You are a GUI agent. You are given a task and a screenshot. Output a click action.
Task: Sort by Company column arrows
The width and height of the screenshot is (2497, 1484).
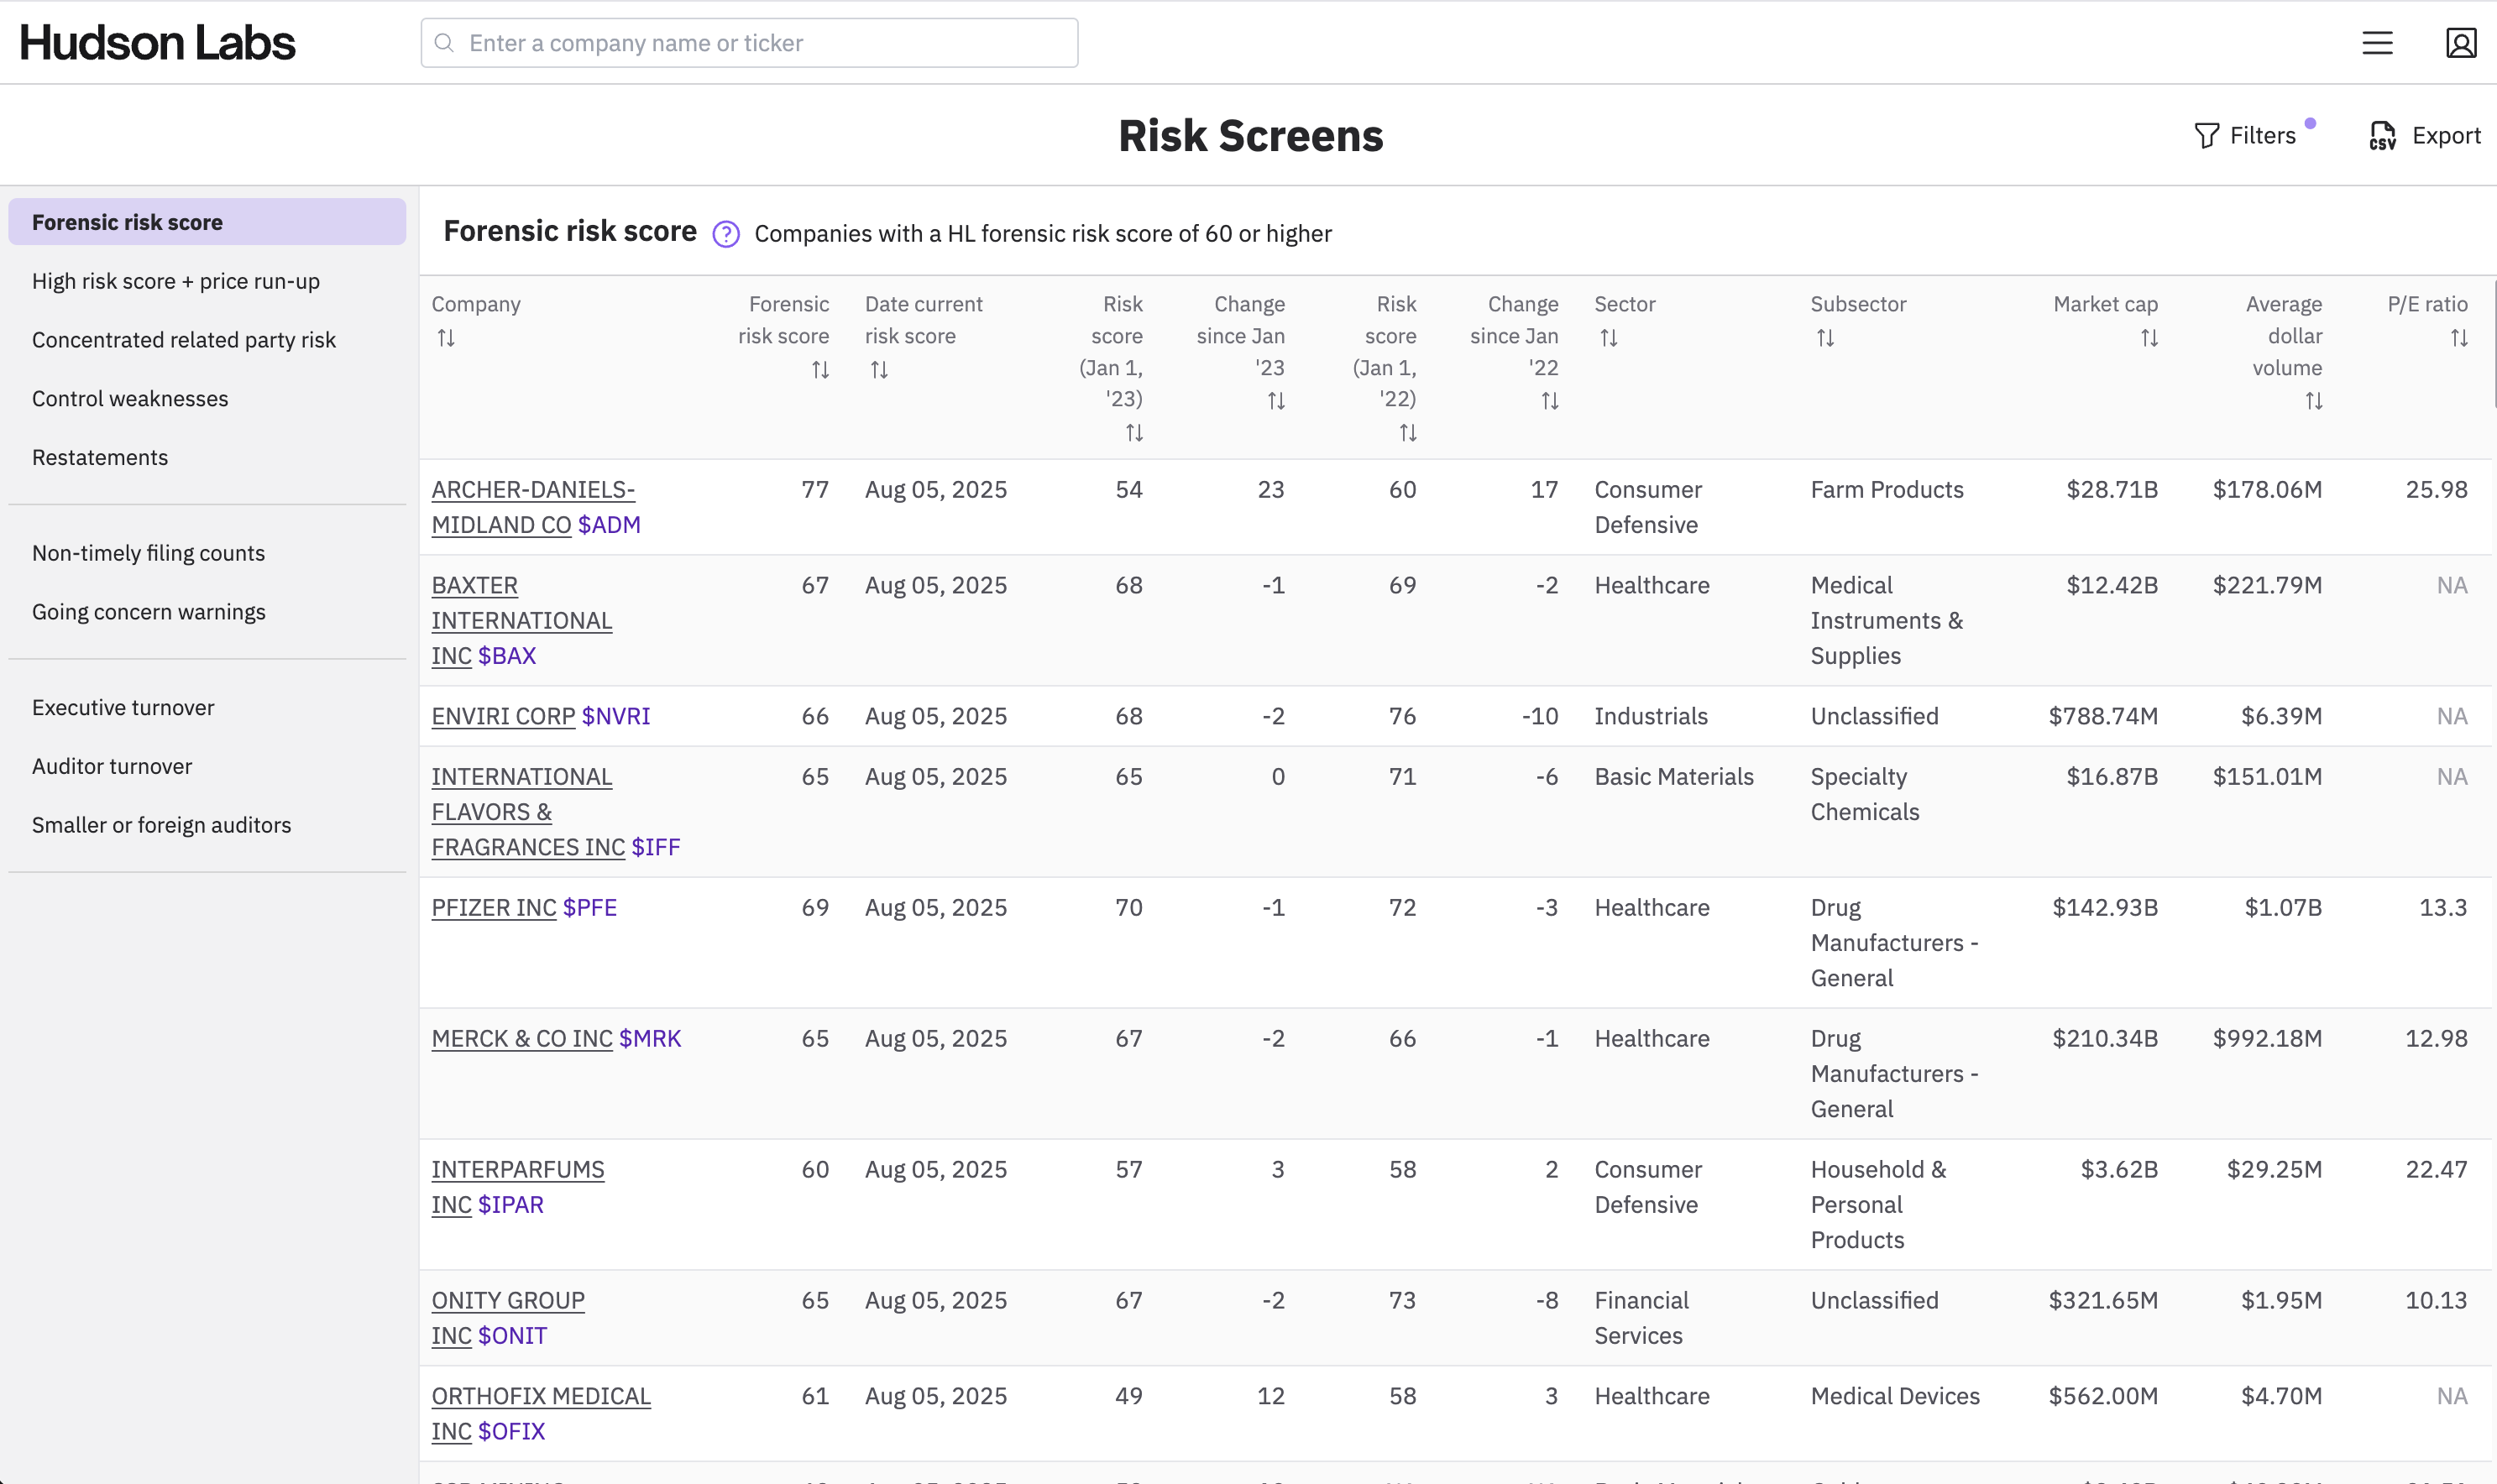[446, 338]
